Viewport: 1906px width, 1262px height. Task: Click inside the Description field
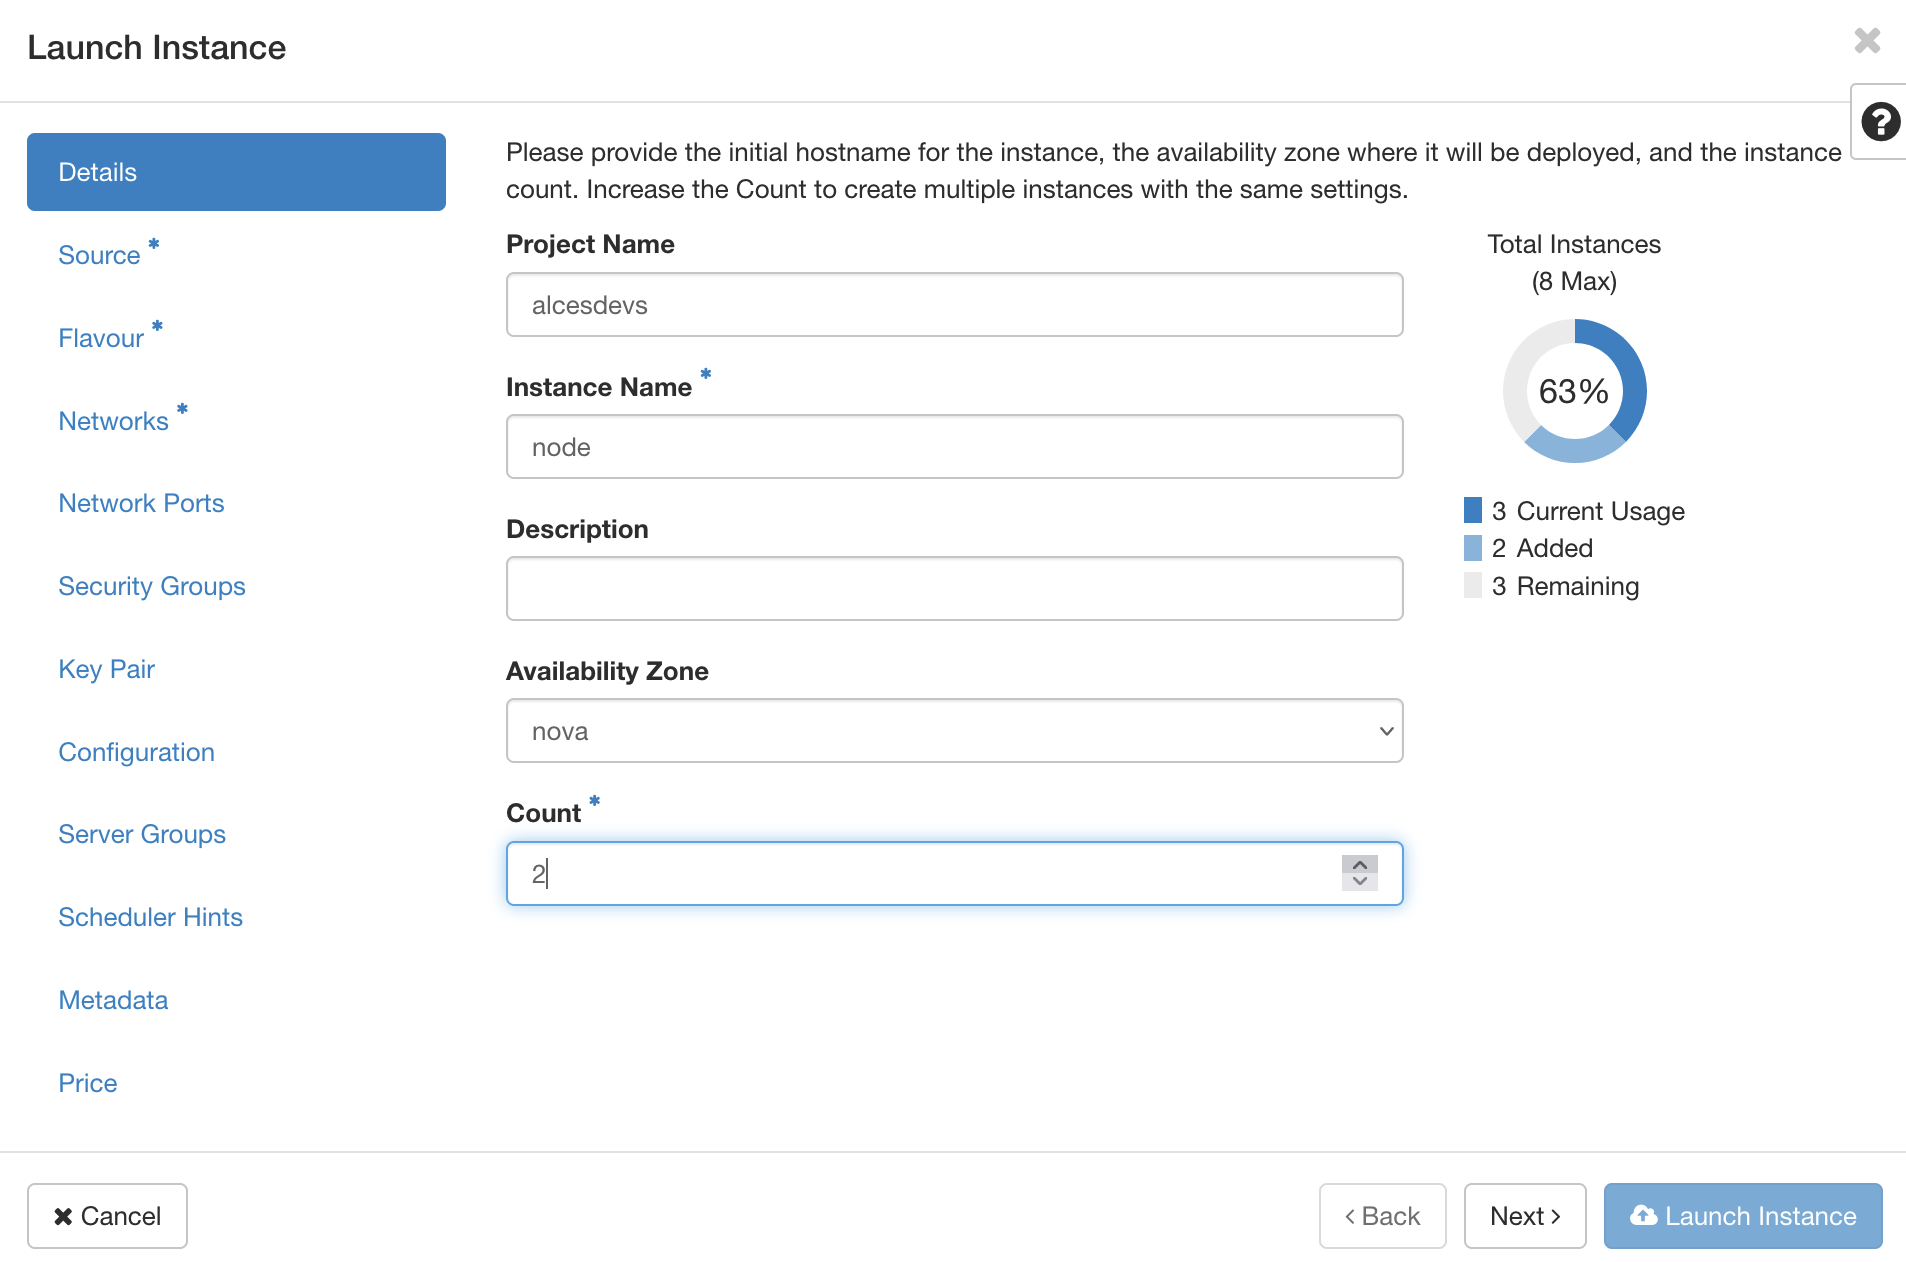coord(953,588)
